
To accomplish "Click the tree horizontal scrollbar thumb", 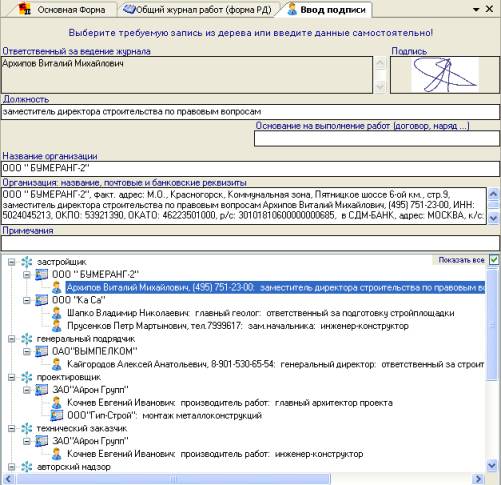I will 173,479.
